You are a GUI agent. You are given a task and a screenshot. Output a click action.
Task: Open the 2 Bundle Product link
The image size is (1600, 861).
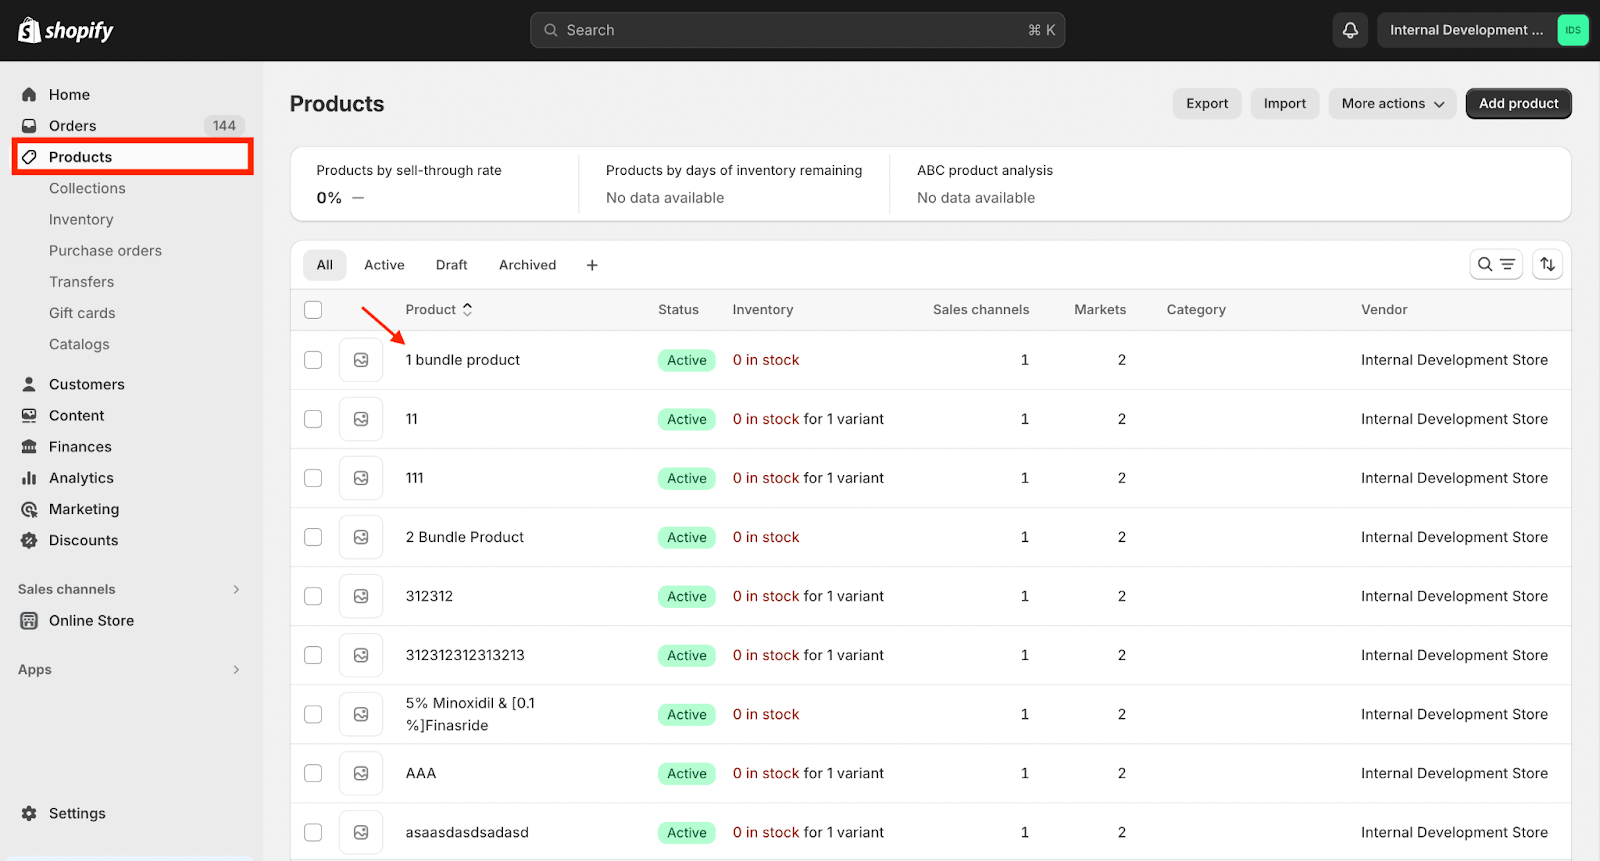(x=465, y=537)
